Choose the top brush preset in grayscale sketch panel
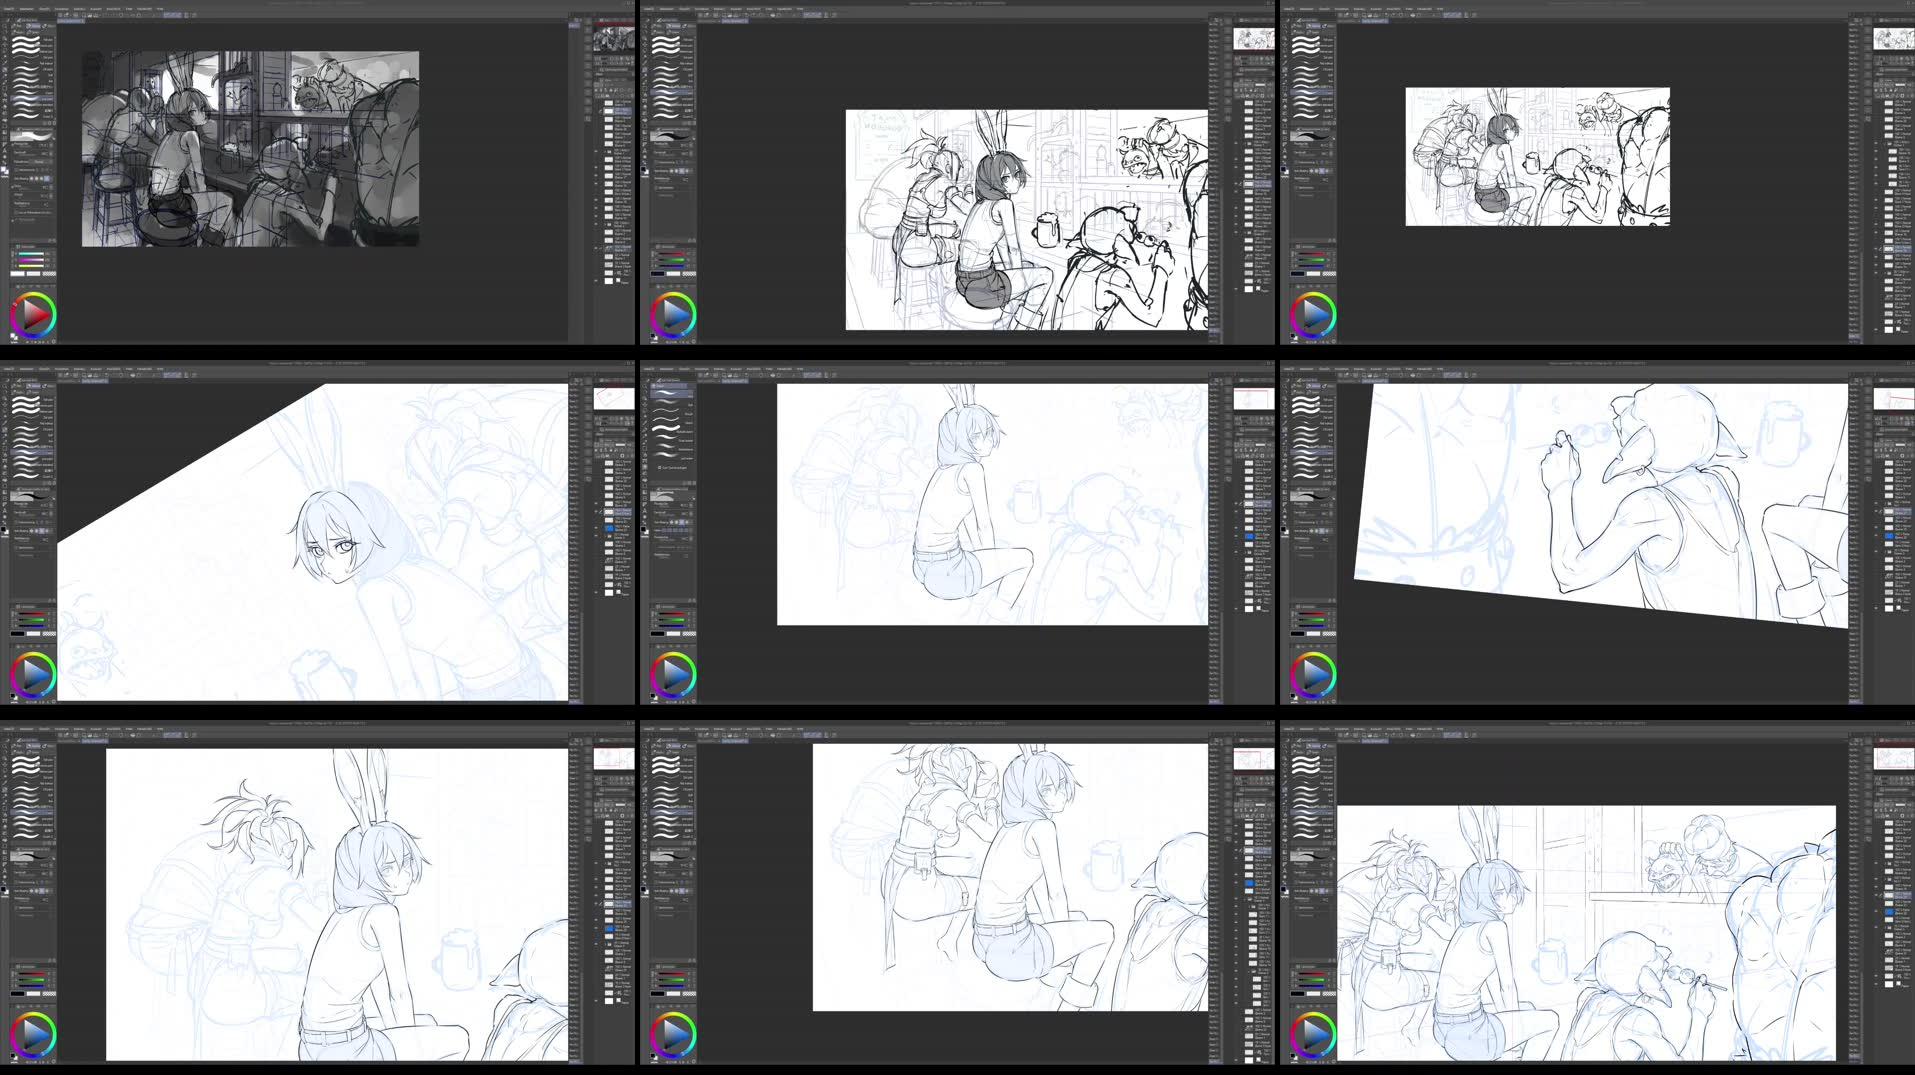This screenshot has height=1075, width=1915. click(x=32, y=39)
